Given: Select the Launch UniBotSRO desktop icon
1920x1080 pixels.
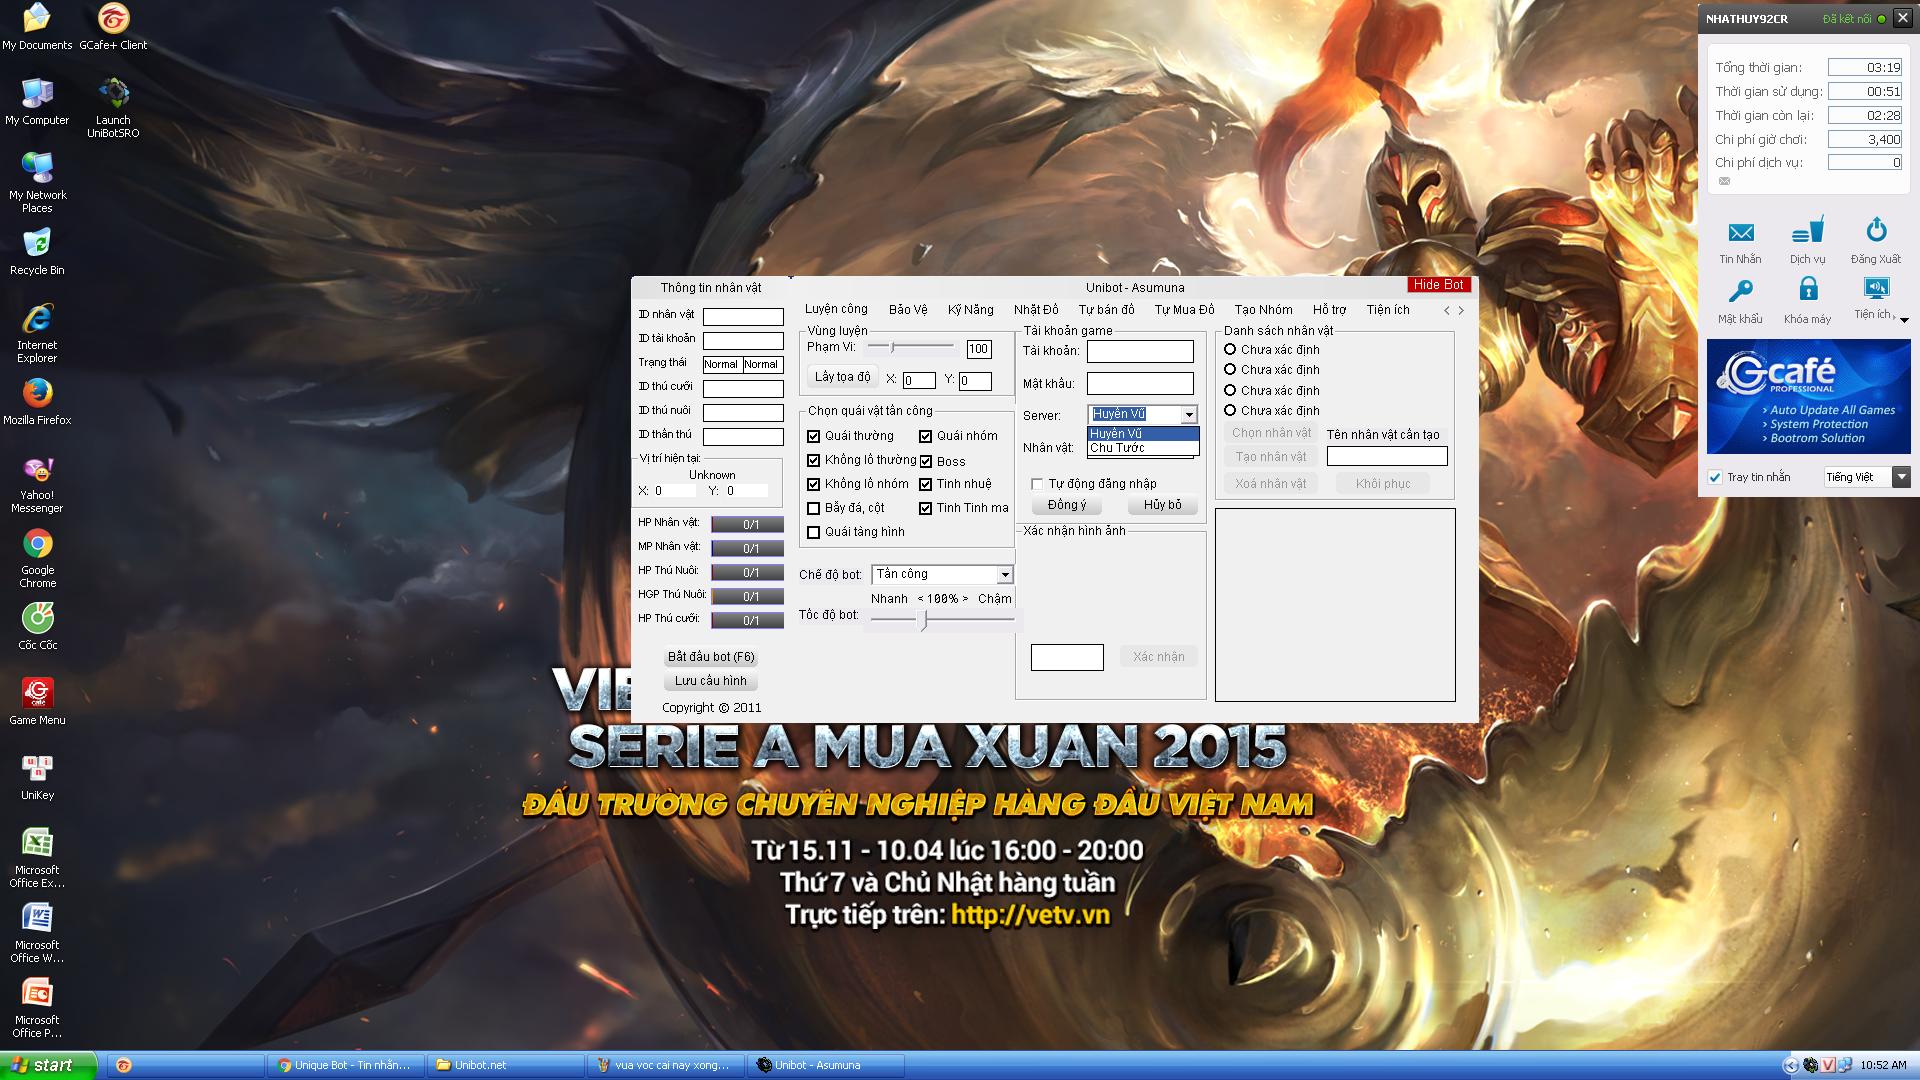Looking at the screenshot, I should coord(113,108).
